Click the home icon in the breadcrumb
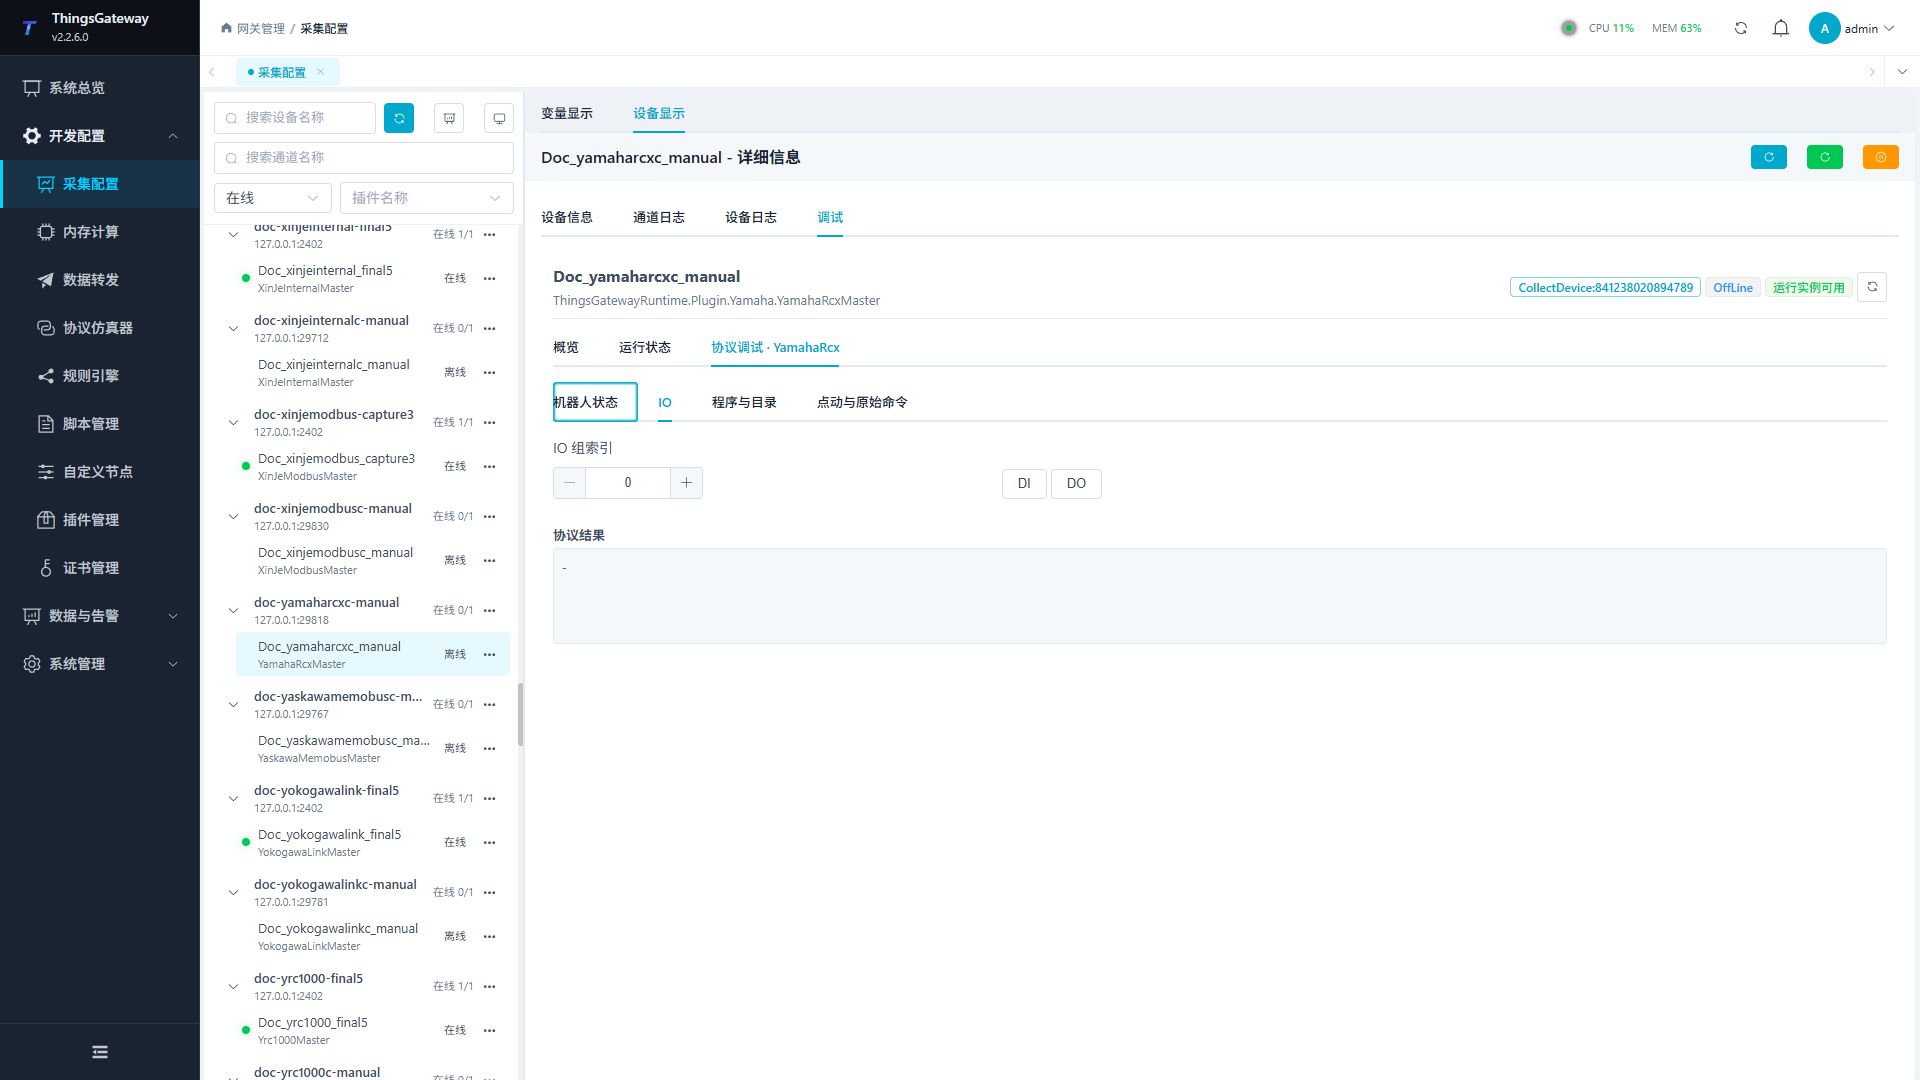Viewport: 1920px width, 1080px height. (x=226, y=28)
